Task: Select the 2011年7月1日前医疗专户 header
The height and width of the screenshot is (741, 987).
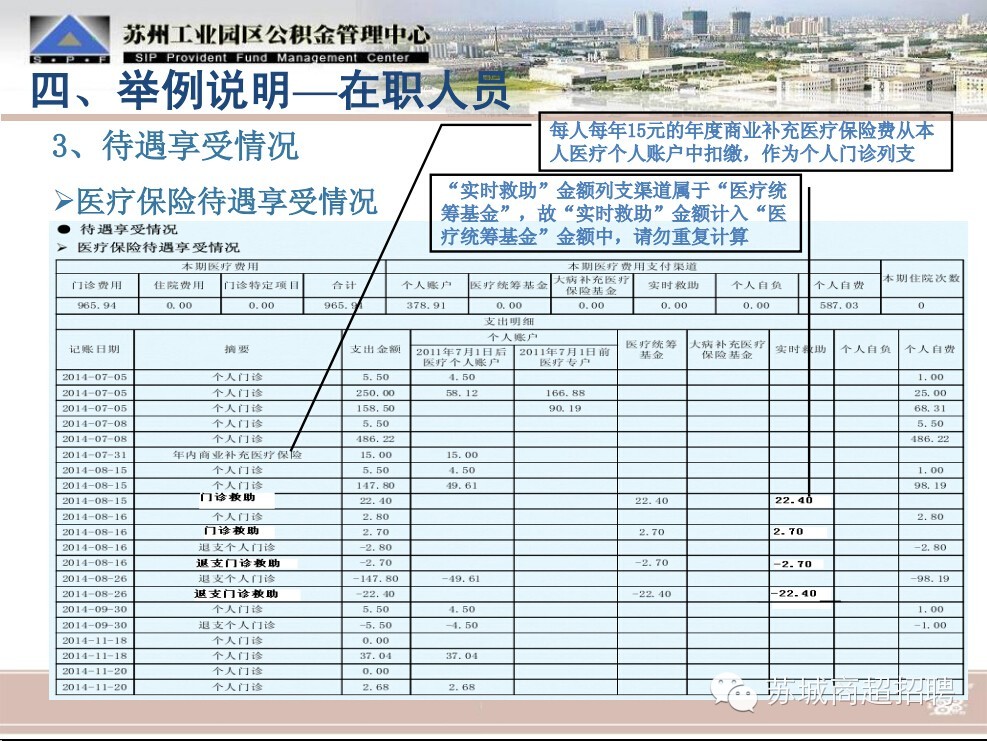Action: pos(565,357)
